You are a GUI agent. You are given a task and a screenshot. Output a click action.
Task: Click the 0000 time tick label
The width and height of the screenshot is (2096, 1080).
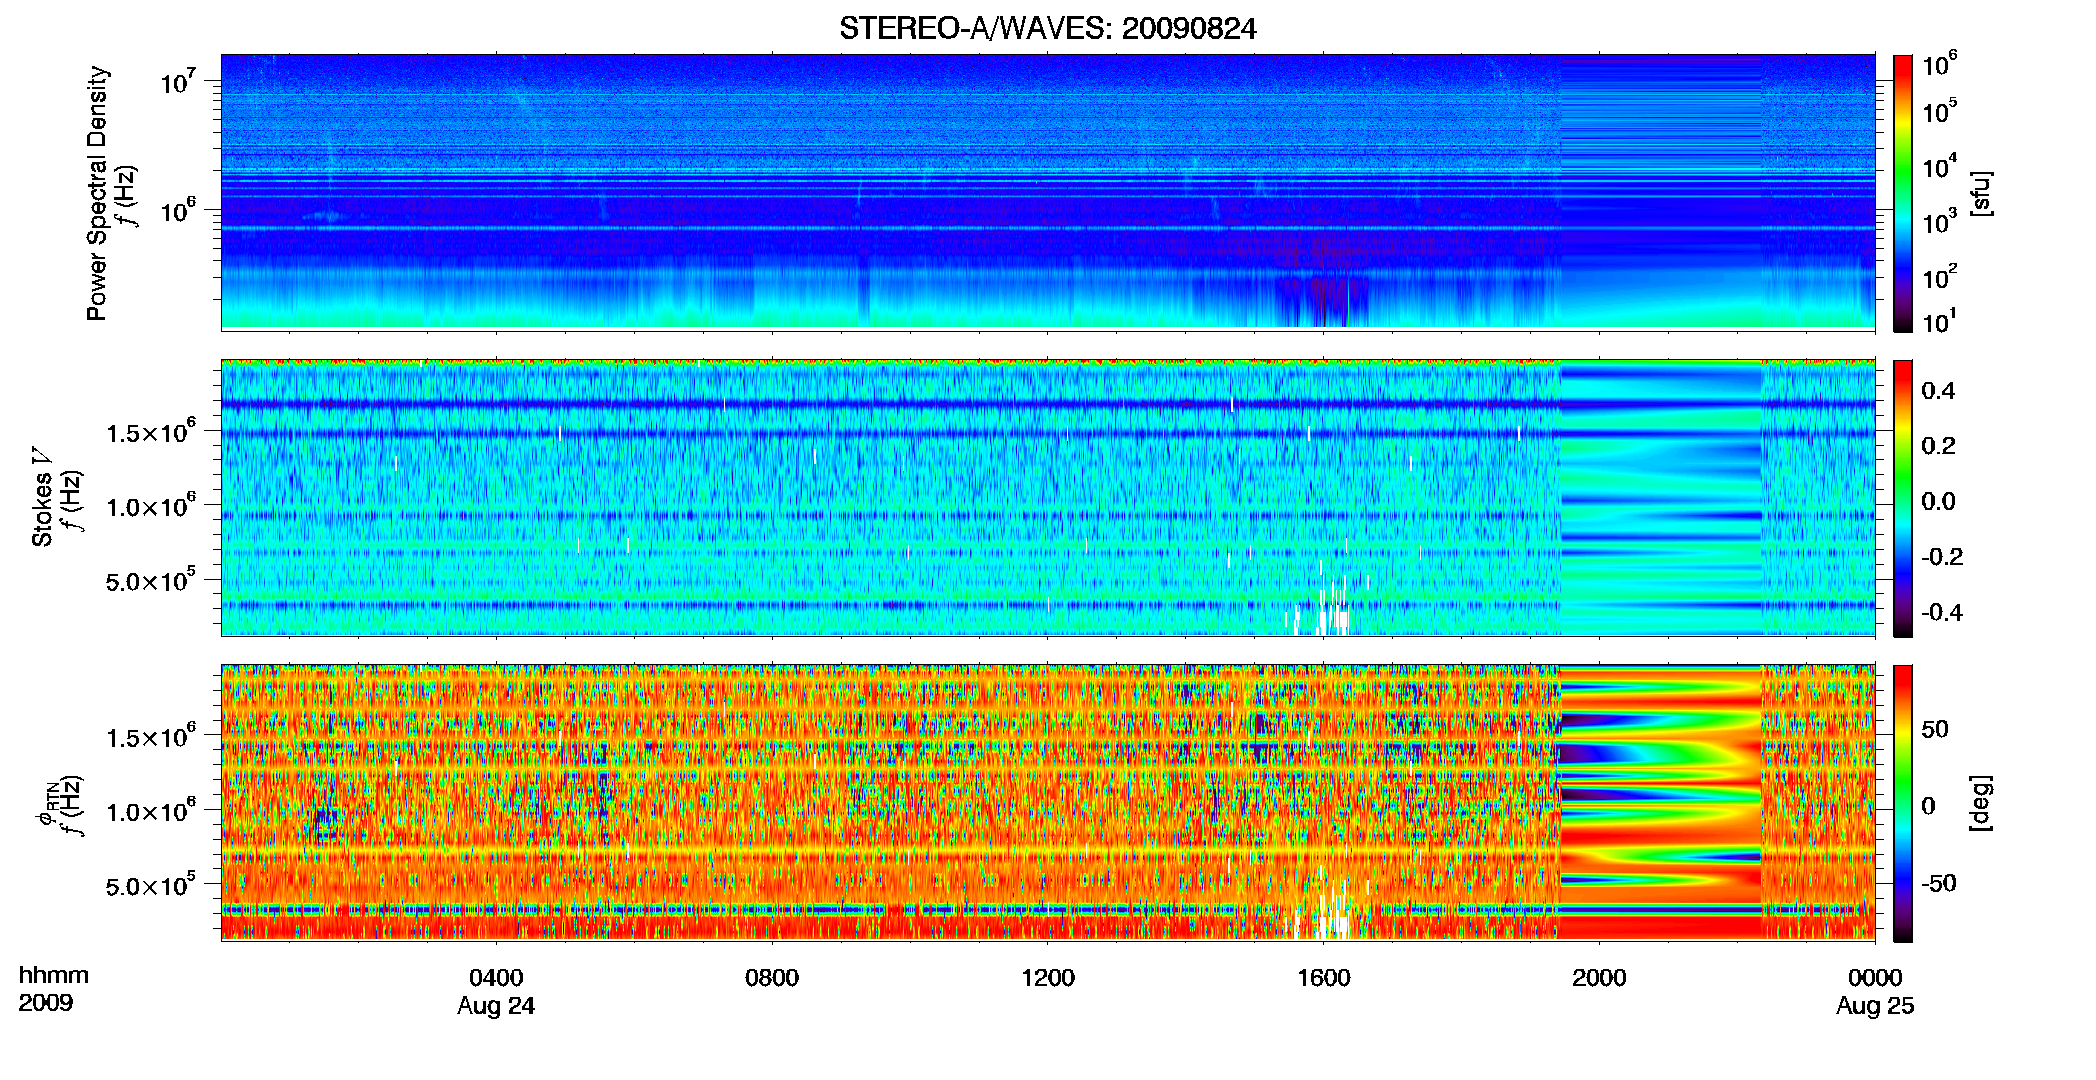(1875, 978)
